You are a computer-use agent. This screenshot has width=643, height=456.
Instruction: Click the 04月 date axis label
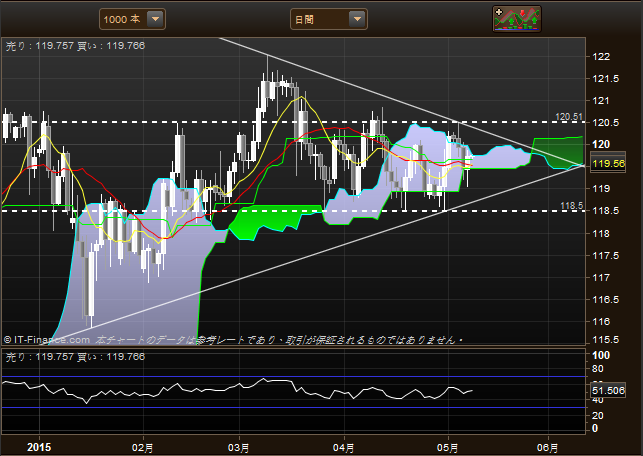344,447
